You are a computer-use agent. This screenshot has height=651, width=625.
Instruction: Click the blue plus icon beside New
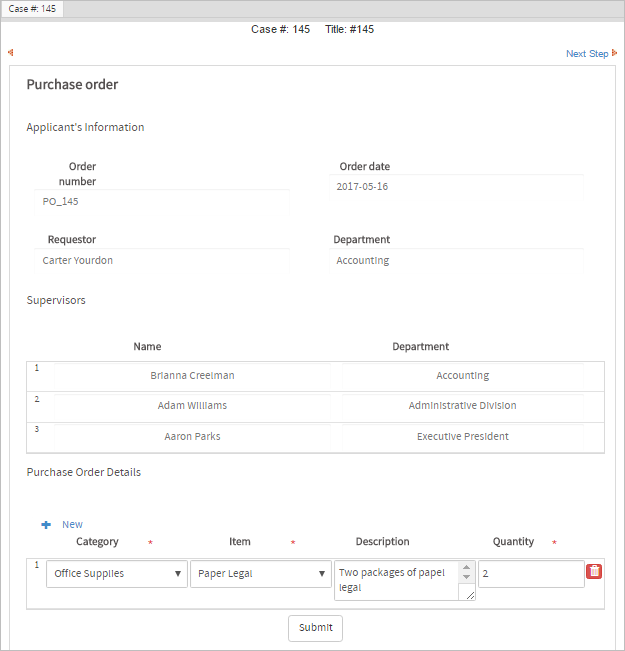tap(46, 525)
